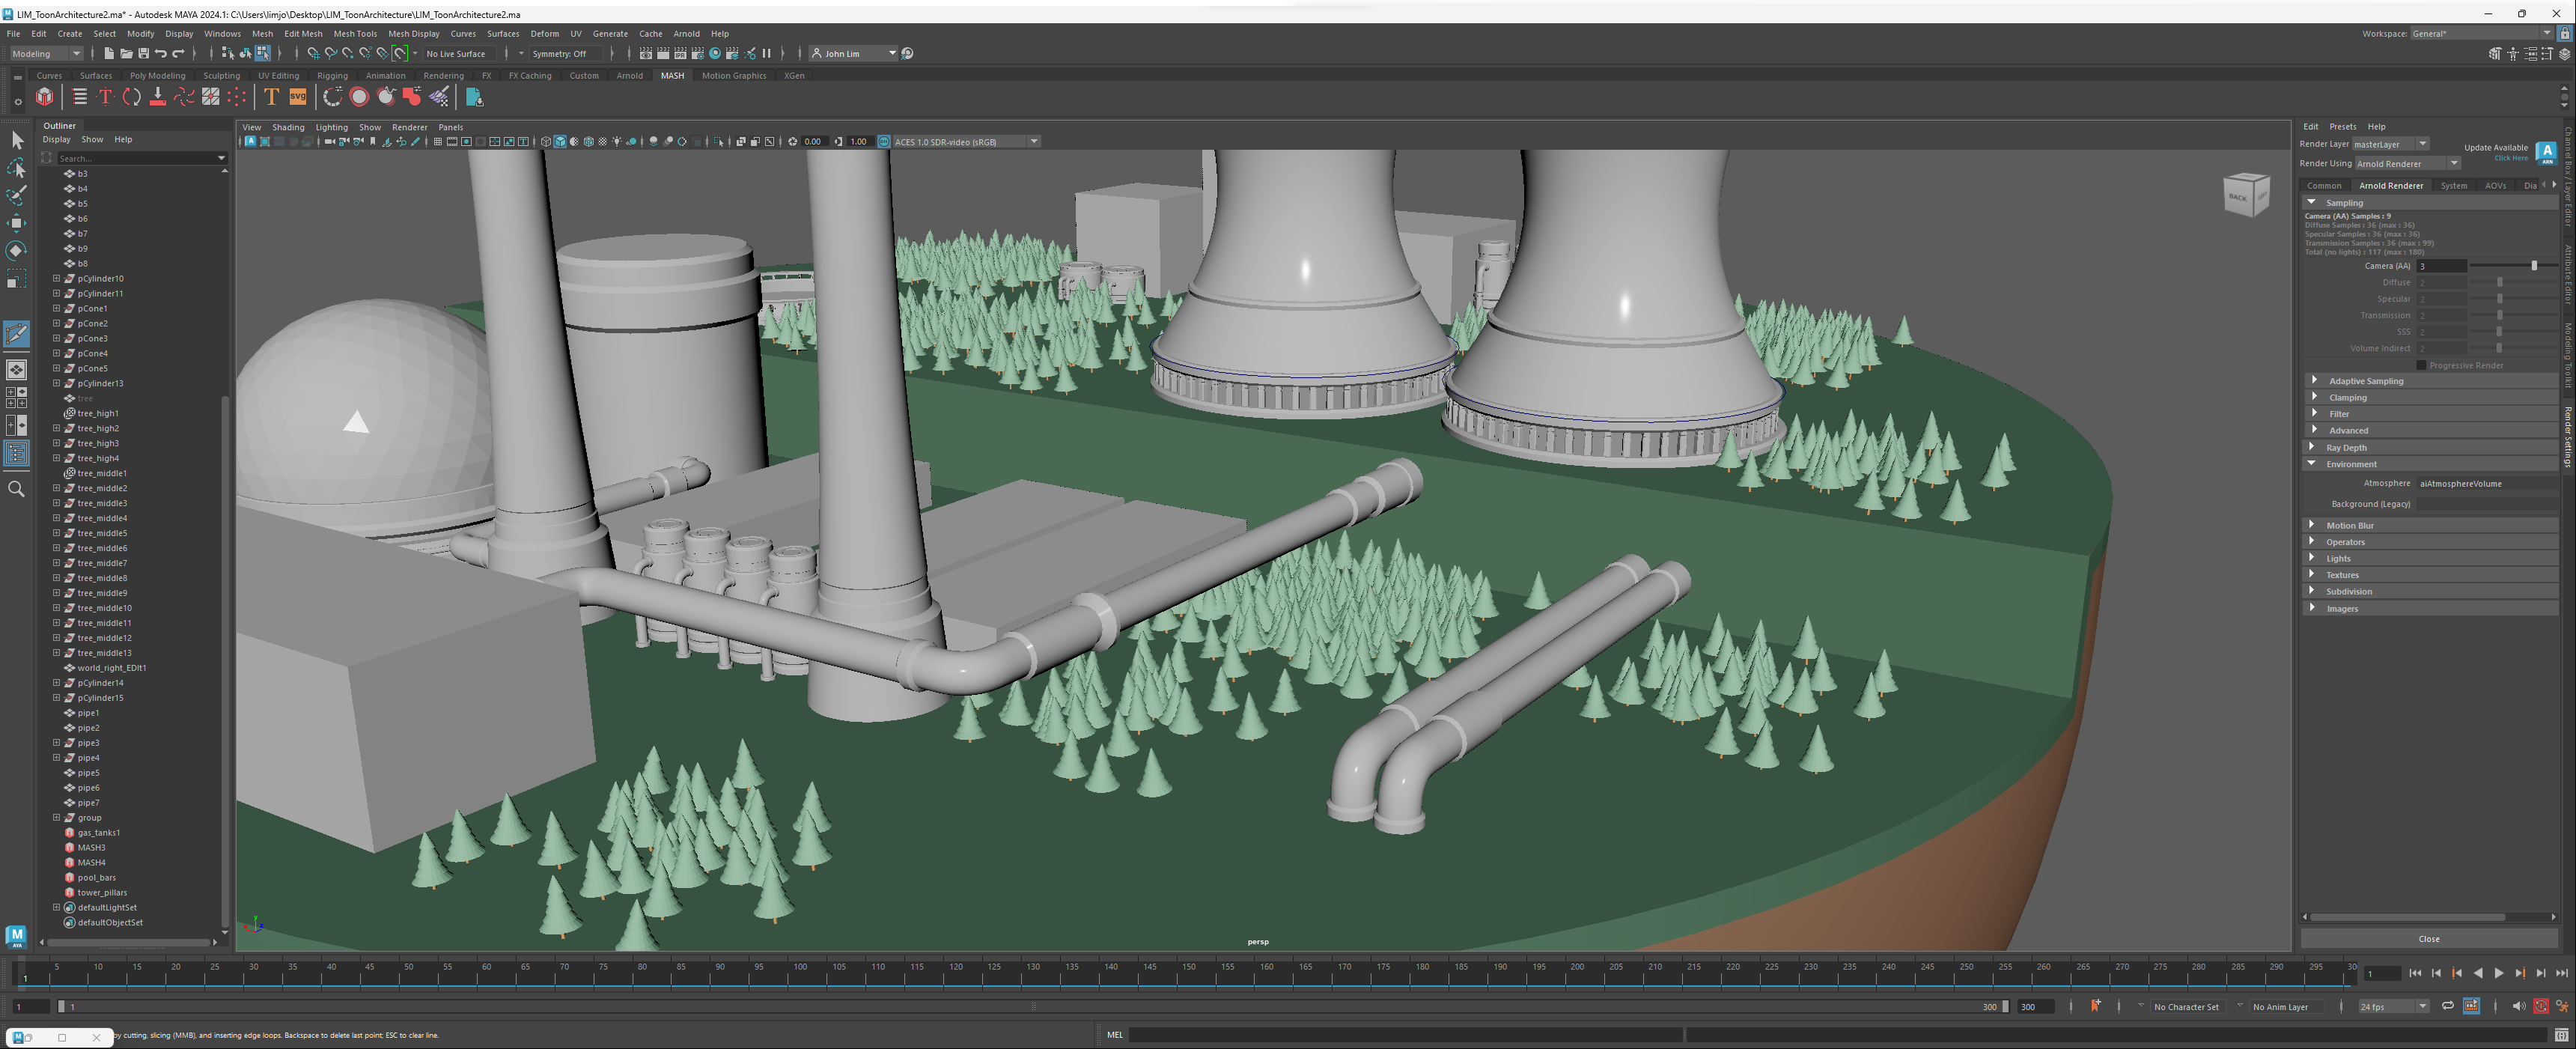Click the Create MASH Network shelf icon
Image resolution: width=2576 pixels, height=1049 pixels.
tap(45, 97)
